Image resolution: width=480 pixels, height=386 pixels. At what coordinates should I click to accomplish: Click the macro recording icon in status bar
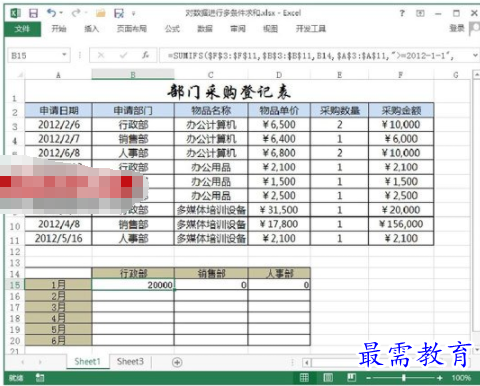40,378
